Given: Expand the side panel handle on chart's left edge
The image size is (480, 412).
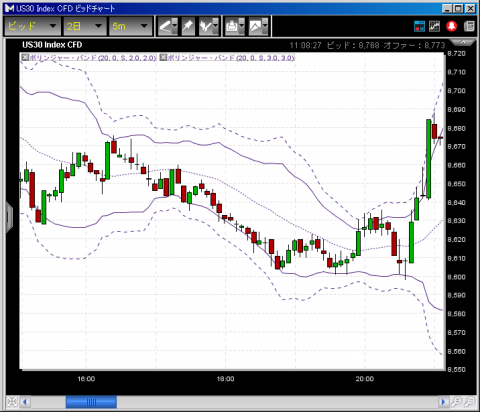Looking at the screenshot, I should click(x=9, y=217).
